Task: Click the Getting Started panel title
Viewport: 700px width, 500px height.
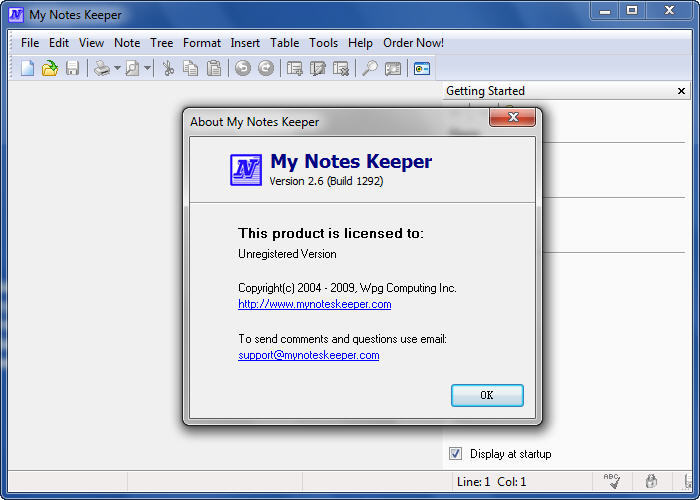Action: pyautogui.click(x=485, y=91)
